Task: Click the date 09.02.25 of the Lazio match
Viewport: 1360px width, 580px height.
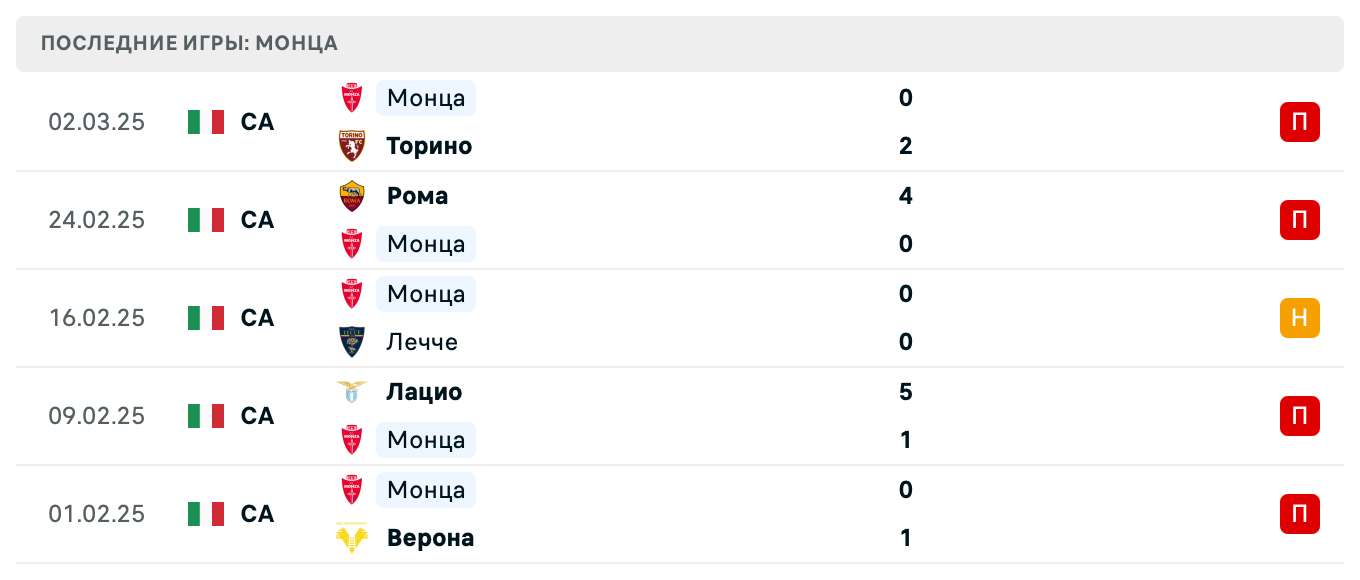Action: pos(97,416)
